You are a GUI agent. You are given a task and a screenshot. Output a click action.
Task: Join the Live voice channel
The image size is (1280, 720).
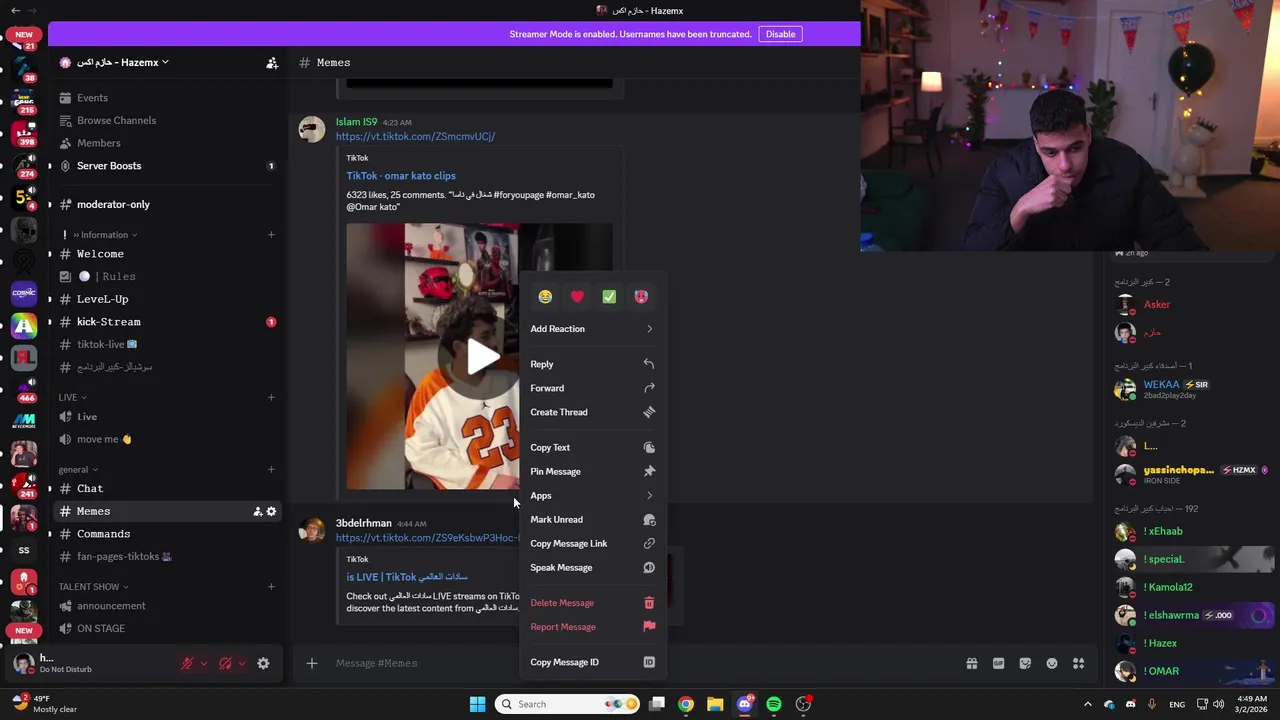click(168, 417)
